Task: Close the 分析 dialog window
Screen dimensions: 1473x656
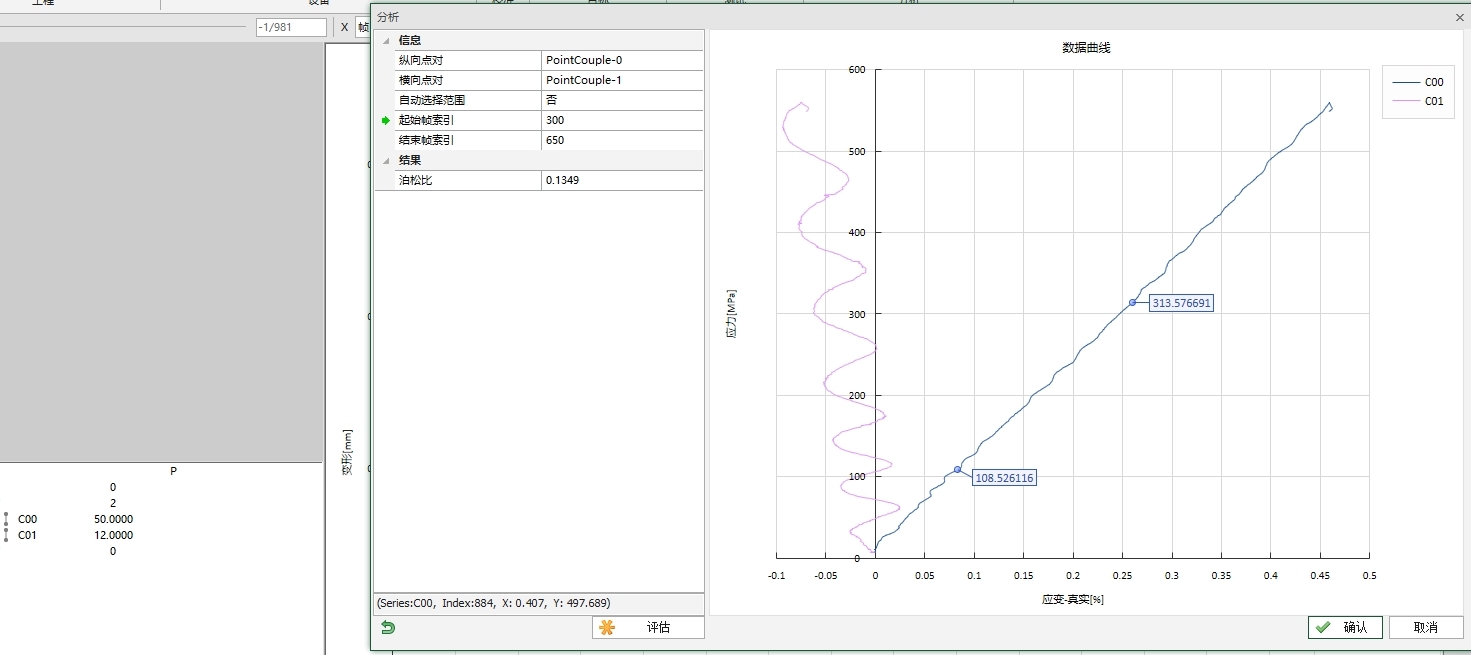Action: pyautogui.click(x=1459, y=17)
